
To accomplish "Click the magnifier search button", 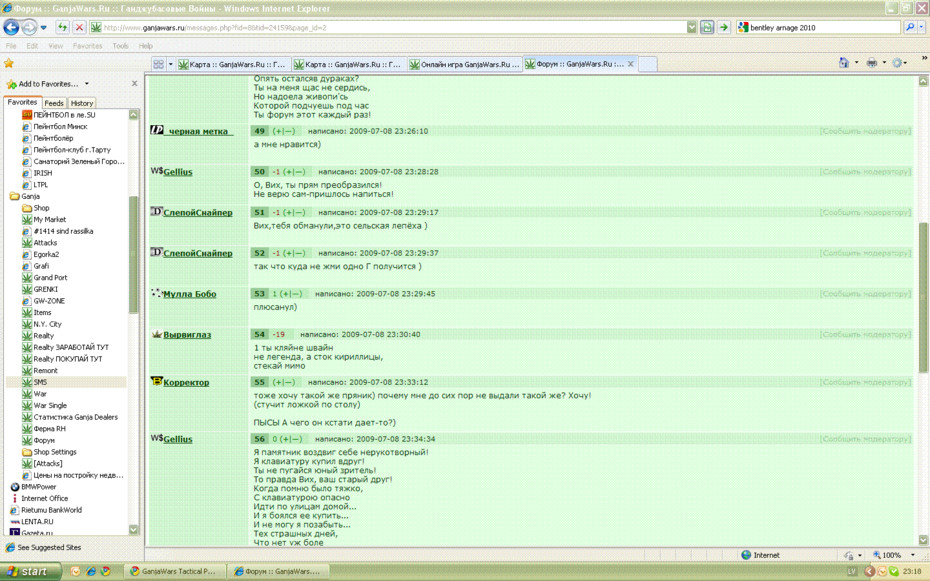I will point(910,27).
